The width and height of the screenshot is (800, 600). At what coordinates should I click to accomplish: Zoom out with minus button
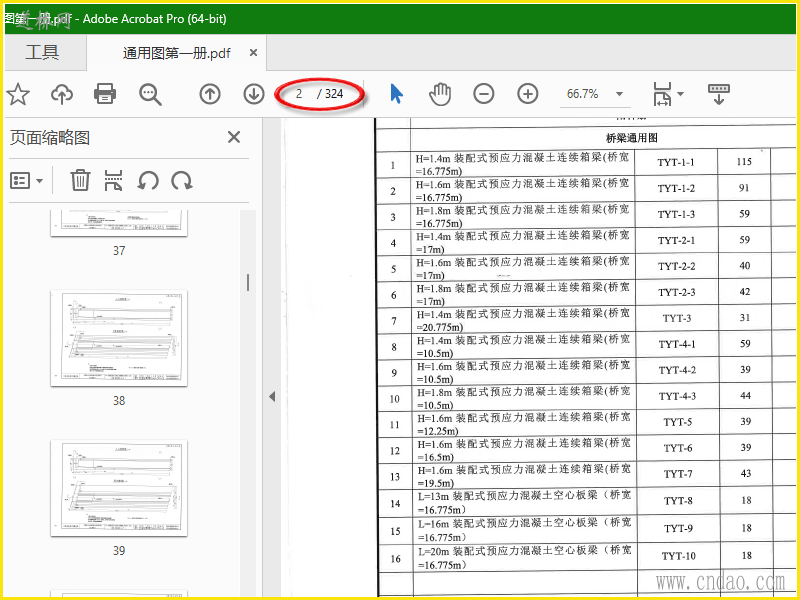[x=484, y=94]
